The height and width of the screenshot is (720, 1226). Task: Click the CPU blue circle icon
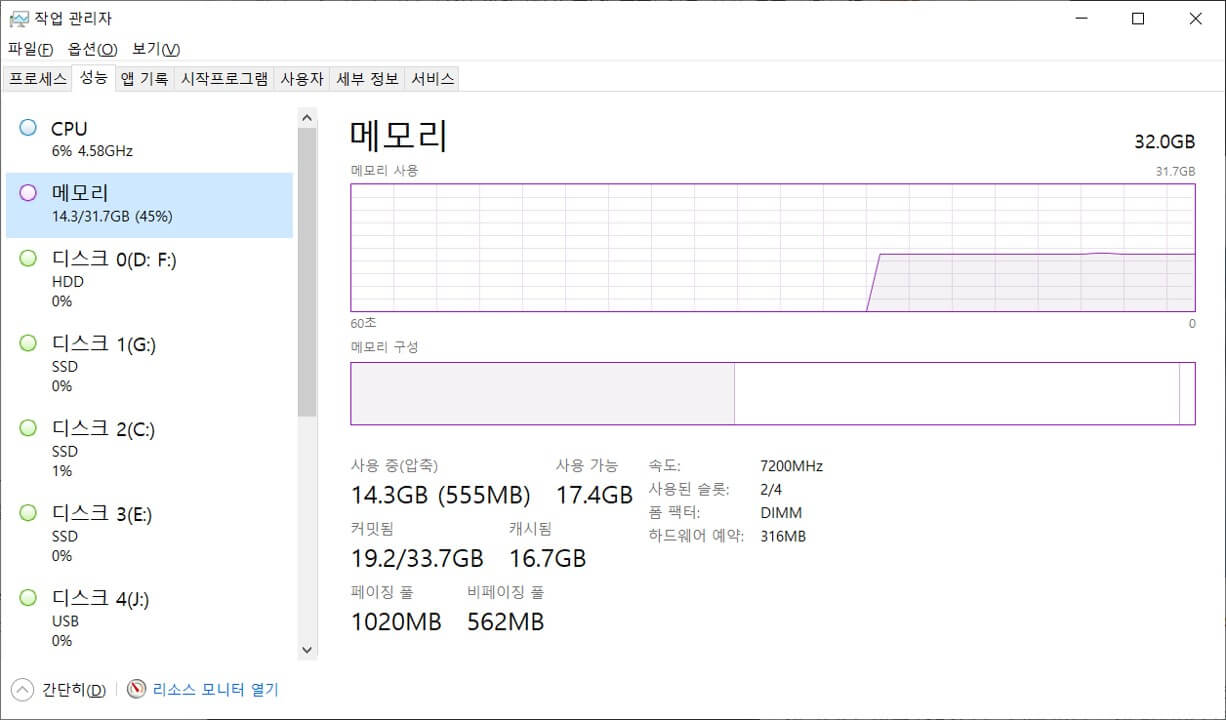28,128
